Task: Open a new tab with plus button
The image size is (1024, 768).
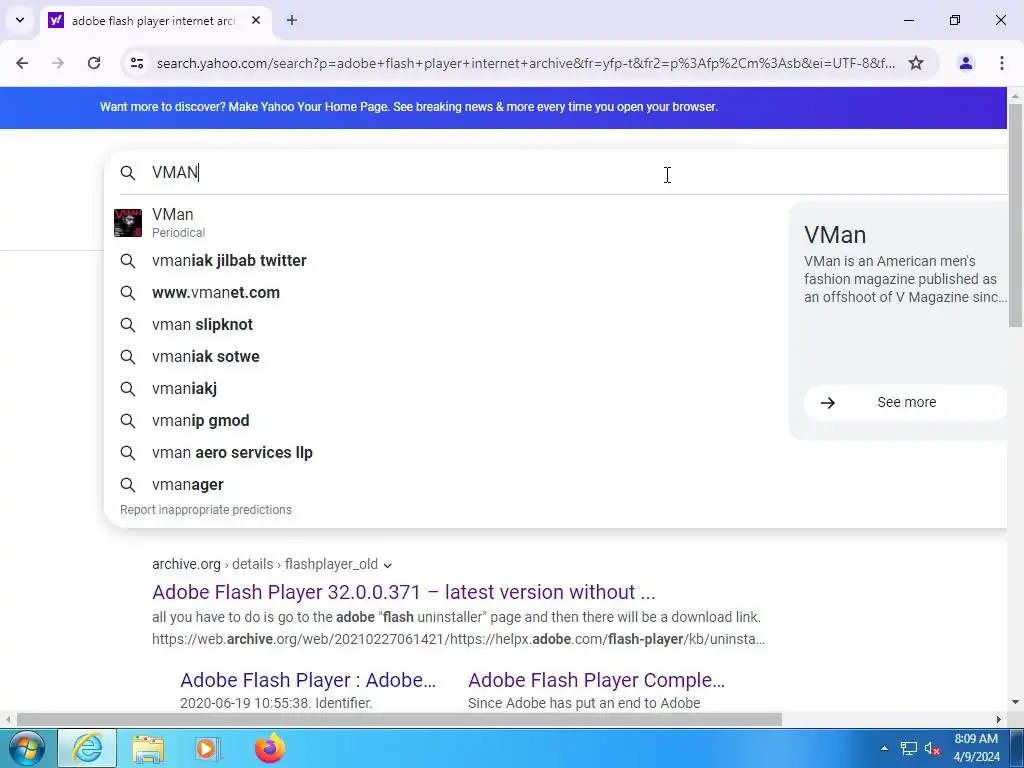Action: [292, 20]
